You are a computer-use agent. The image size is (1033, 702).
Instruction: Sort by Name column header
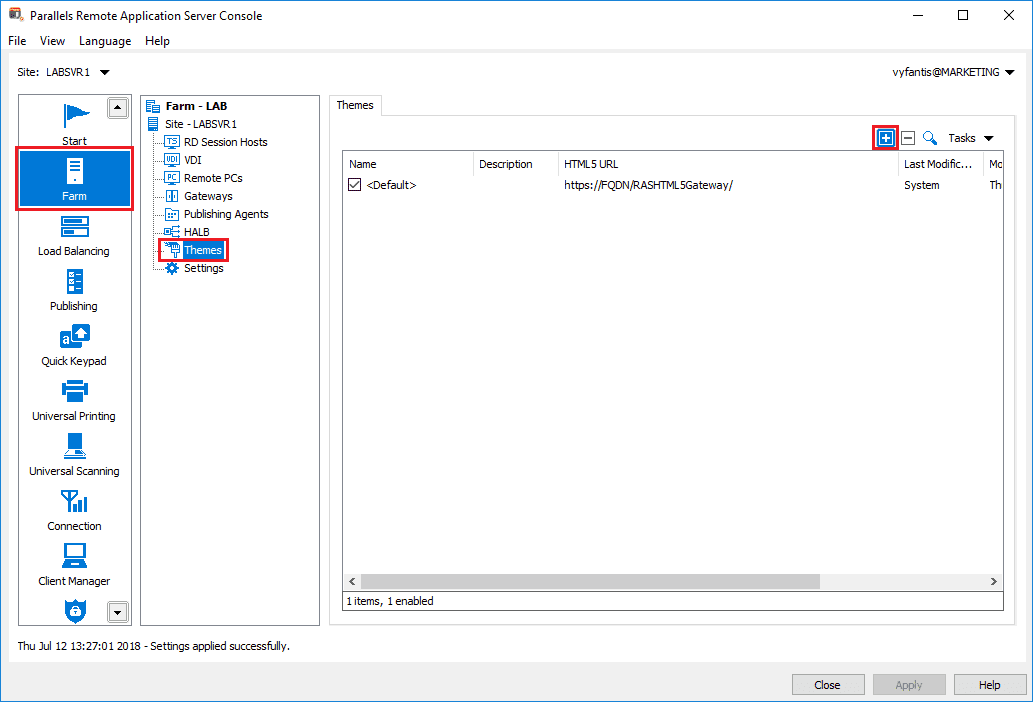[x=408, y=164]
